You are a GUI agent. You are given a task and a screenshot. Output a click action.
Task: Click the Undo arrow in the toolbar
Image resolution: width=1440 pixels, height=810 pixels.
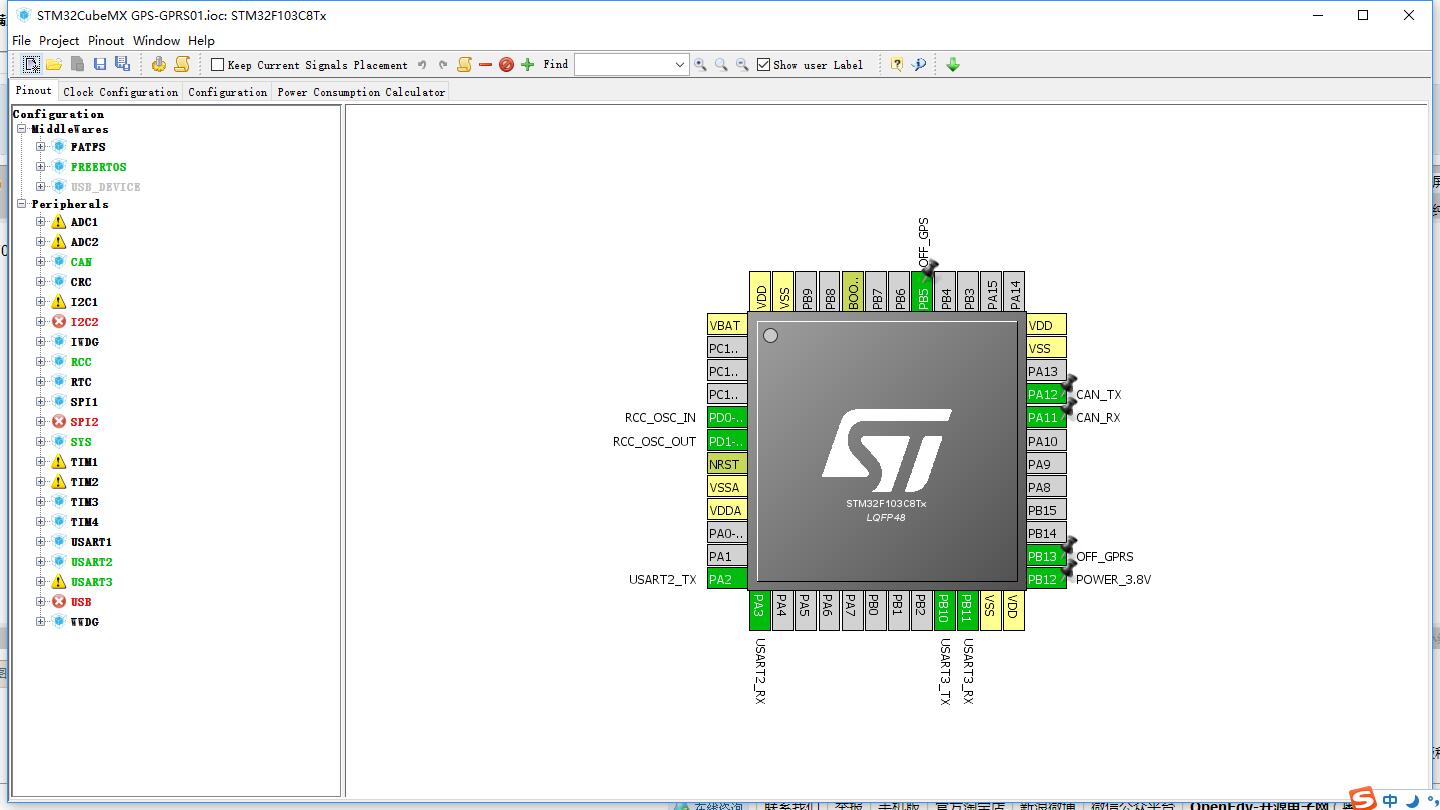coord(422,65)
